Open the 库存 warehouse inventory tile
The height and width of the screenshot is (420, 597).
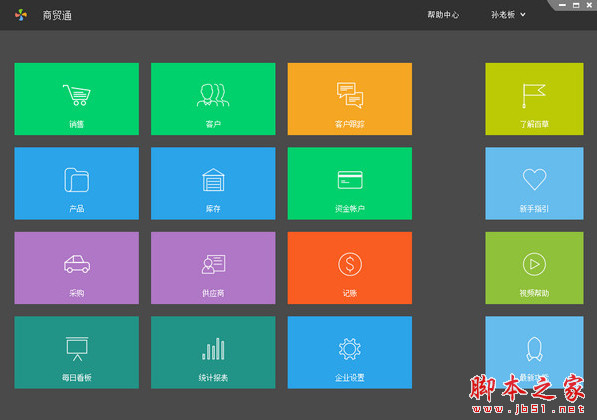pos(213,184)
